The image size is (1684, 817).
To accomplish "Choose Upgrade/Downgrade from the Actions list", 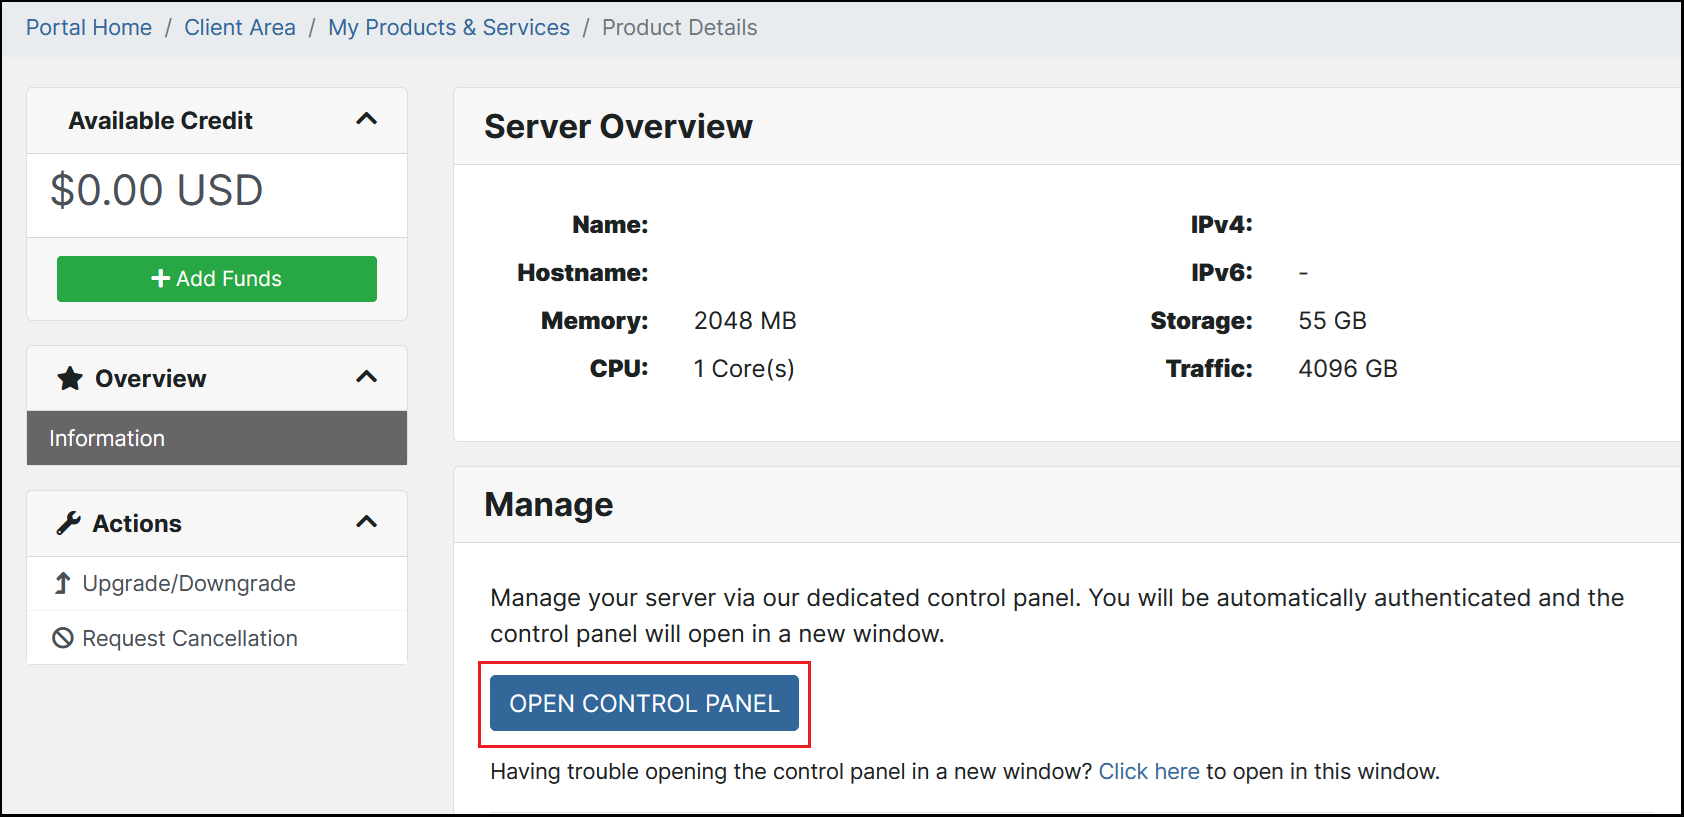I will [x=189, y=583].
